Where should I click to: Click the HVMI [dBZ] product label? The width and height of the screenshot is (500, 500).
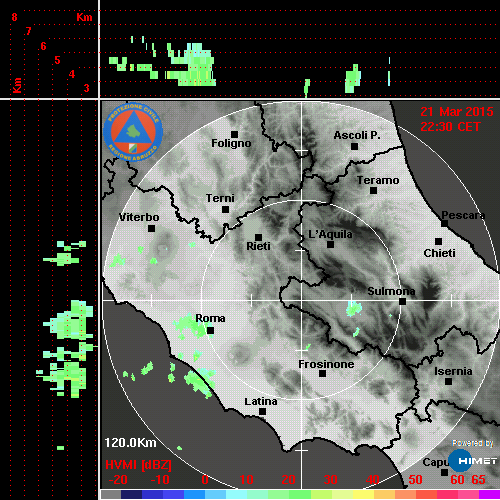pyautogui.click(x=138, y=465)
